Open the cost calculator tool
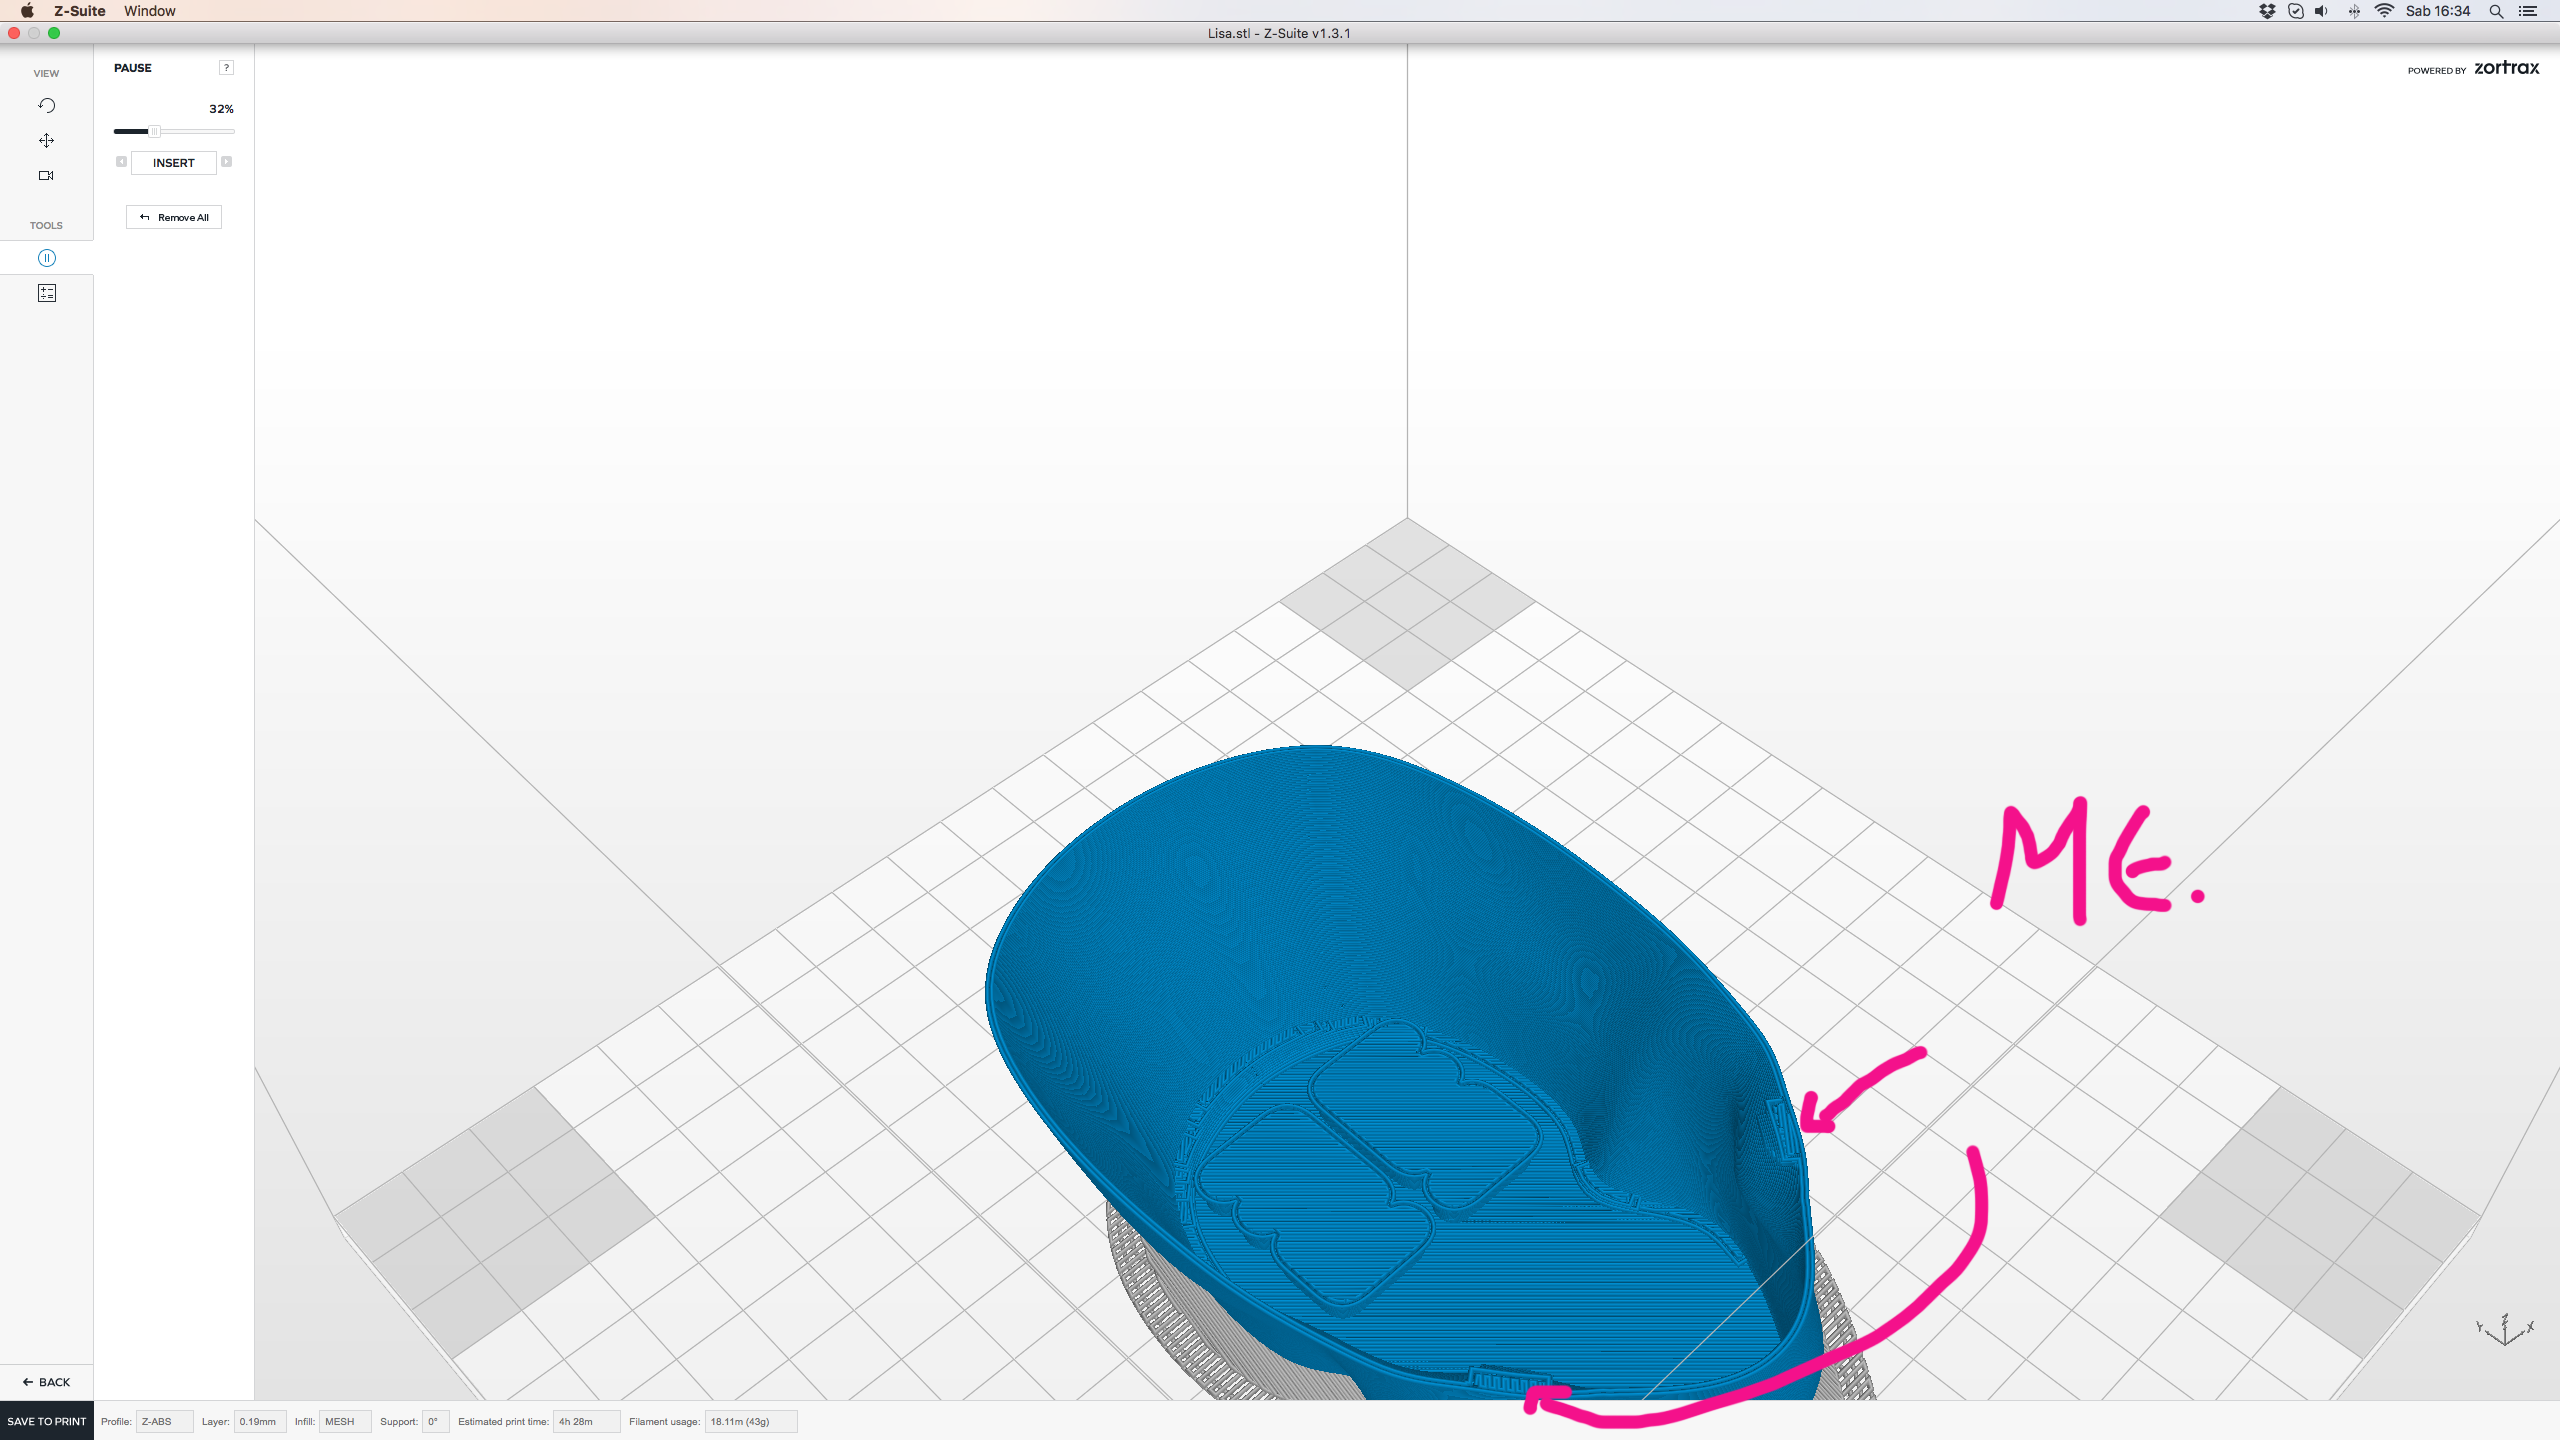 tap(46, 293)
